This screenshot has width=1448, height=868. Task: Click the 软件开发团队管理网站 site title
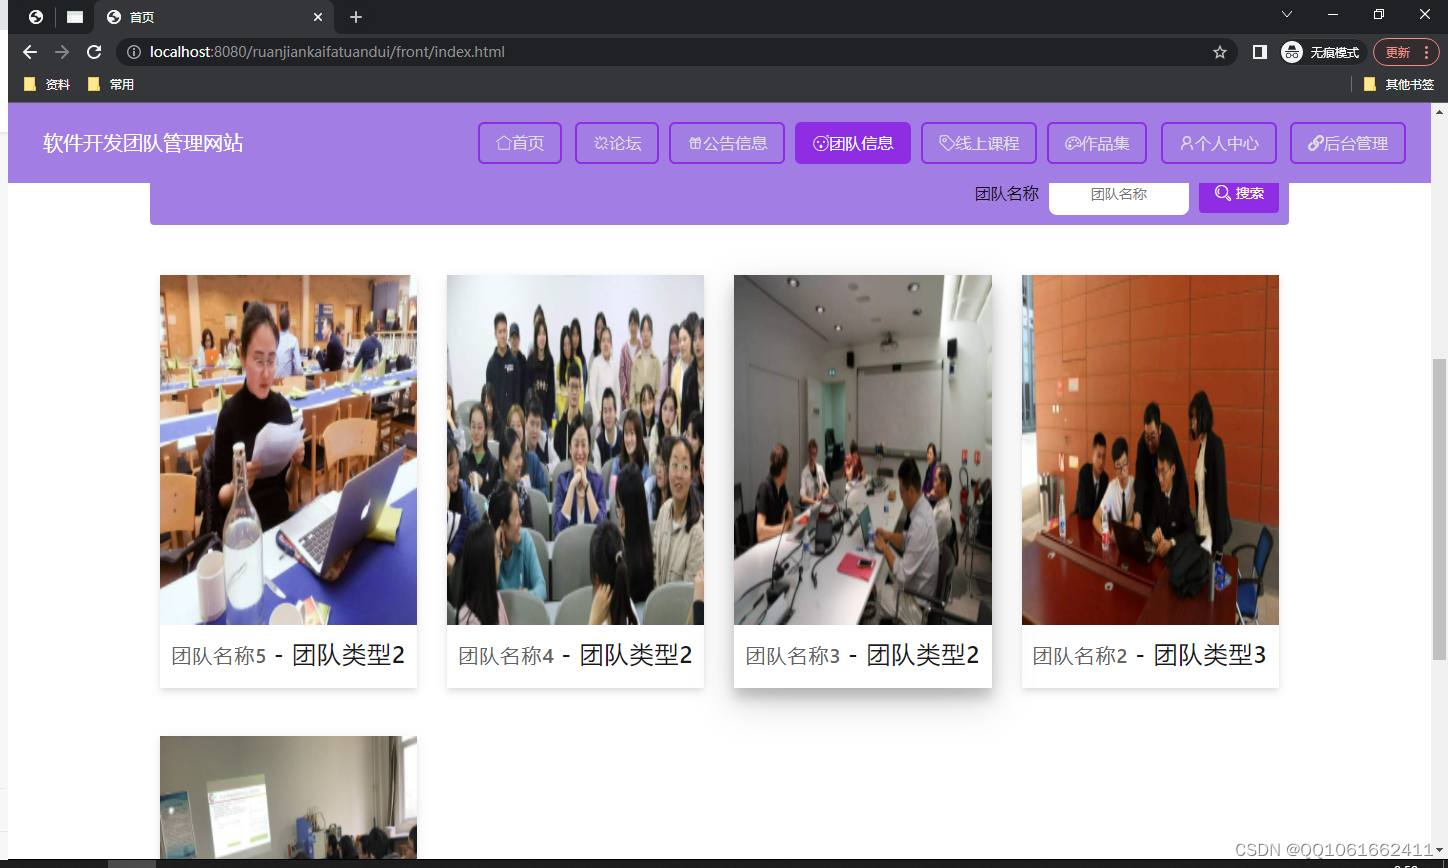coord(143,143)
